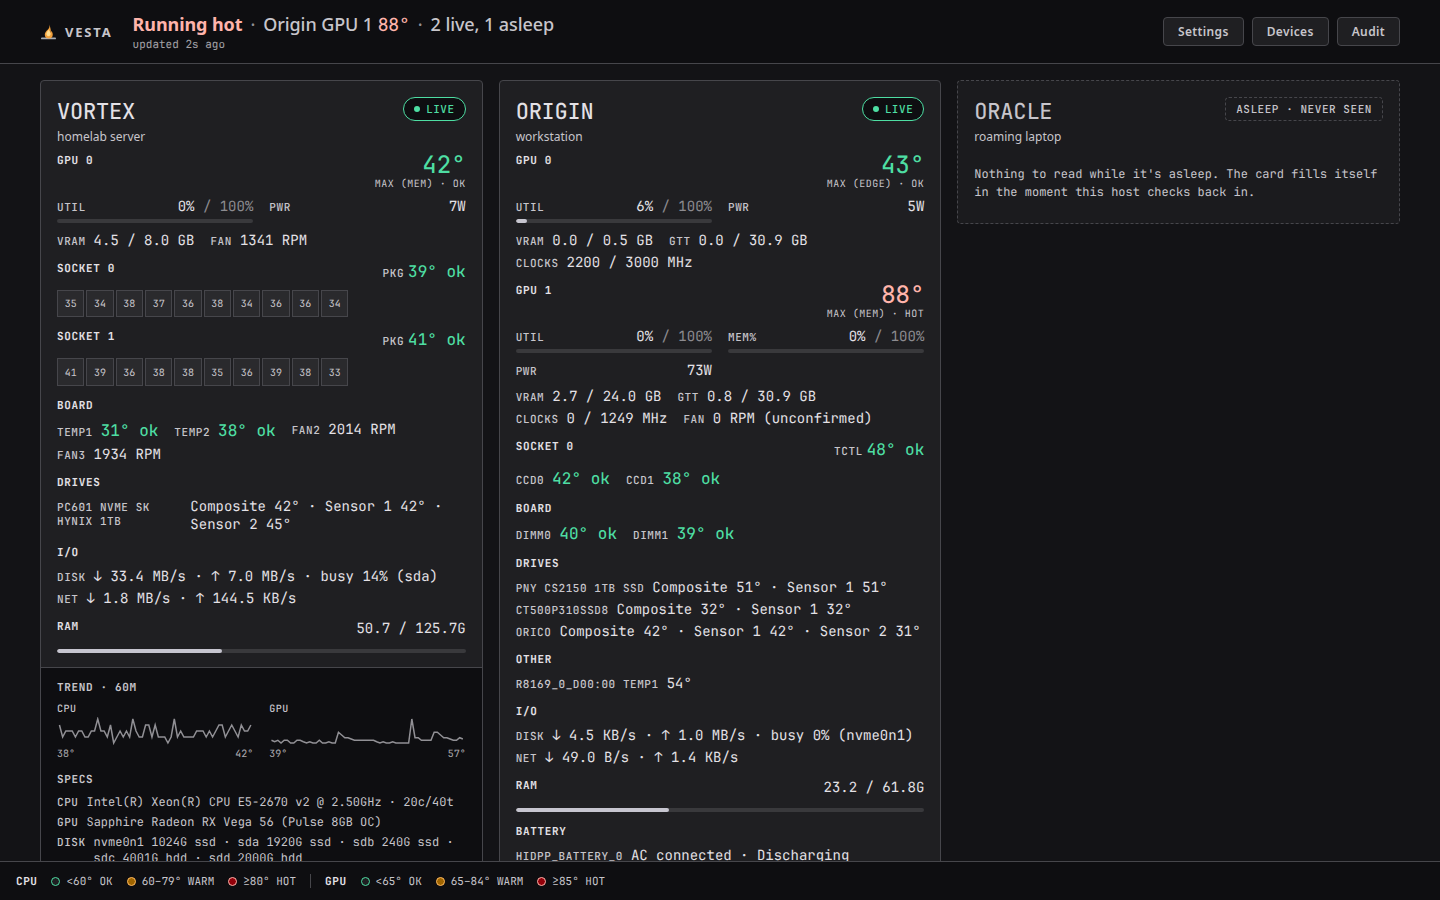Select the VORTEX host title

96,111
